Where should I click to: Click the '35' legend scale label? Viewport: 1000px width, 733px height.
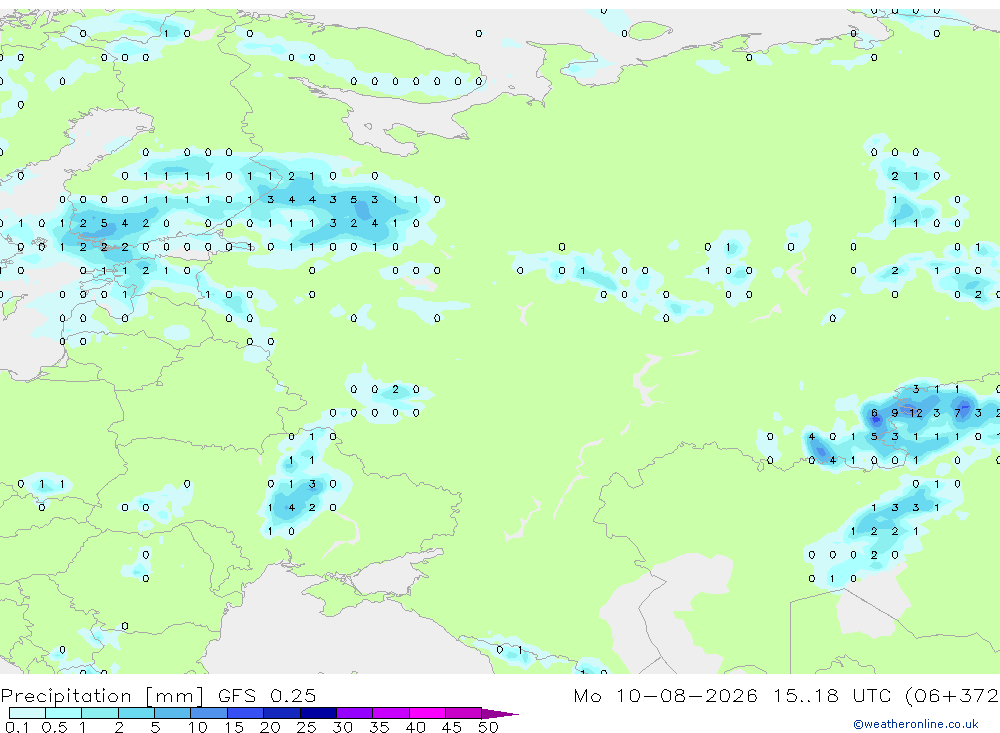(379, 727)
